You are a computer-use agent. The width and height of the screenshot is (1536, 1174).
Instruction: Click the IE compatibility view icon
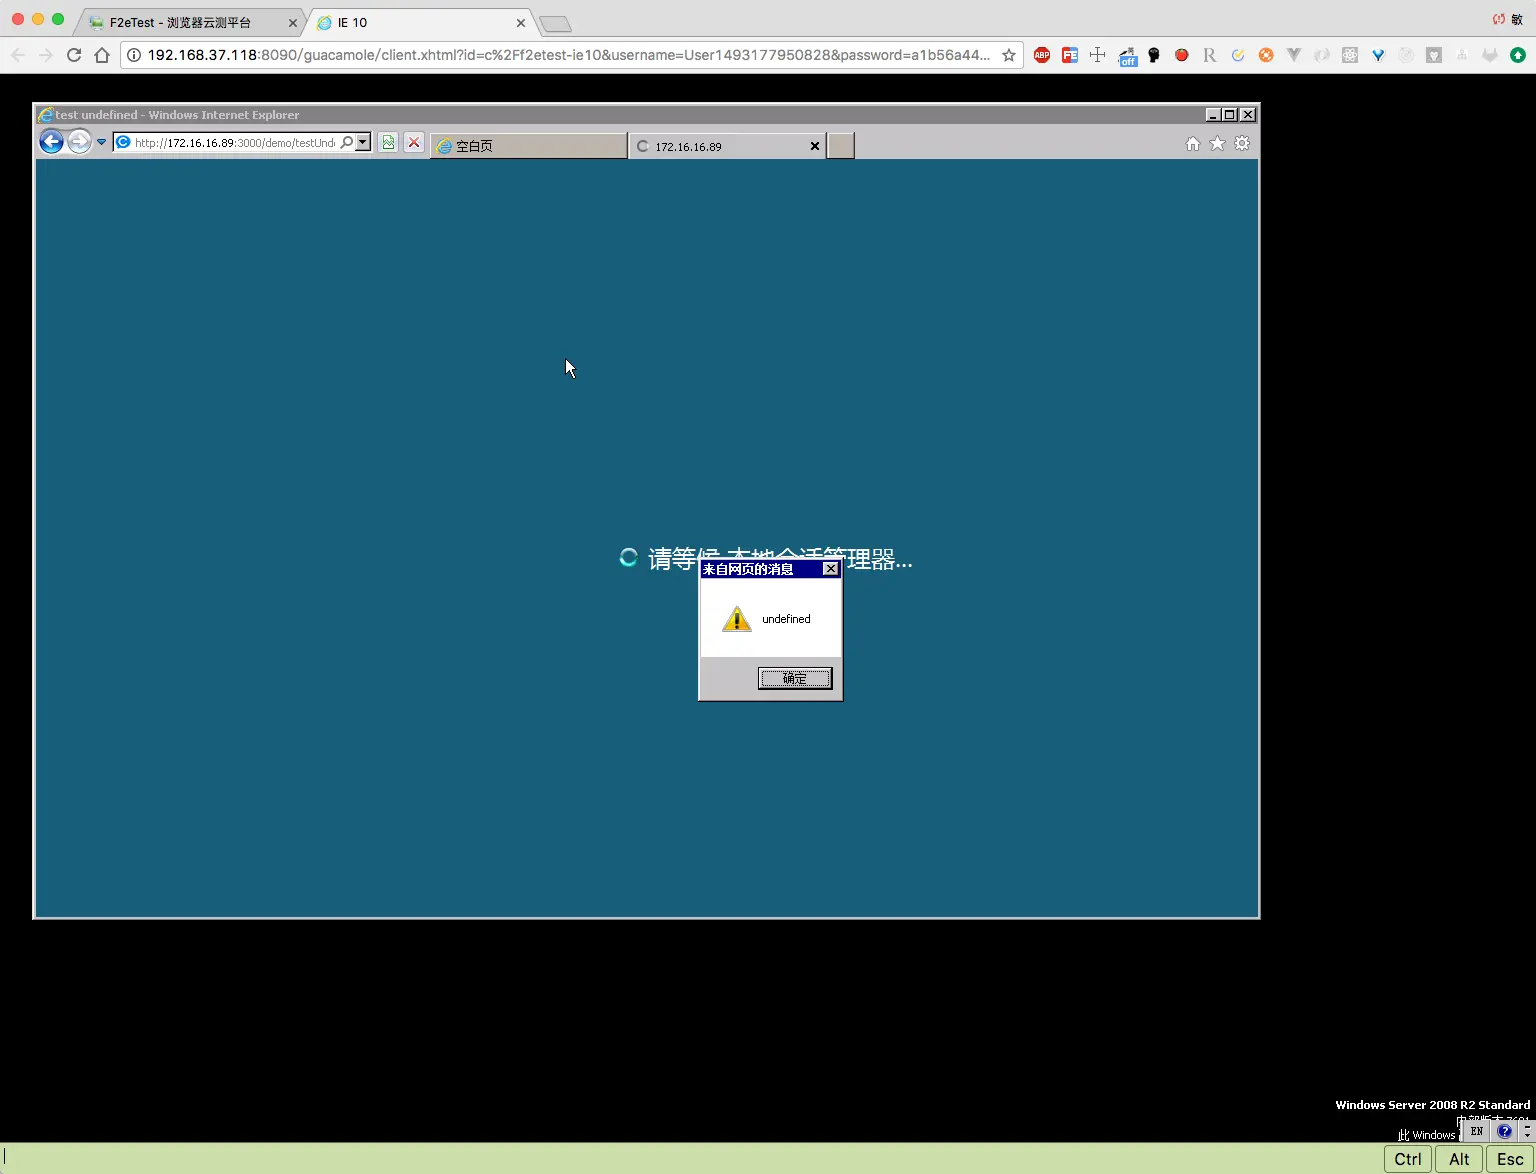(388, 142)
